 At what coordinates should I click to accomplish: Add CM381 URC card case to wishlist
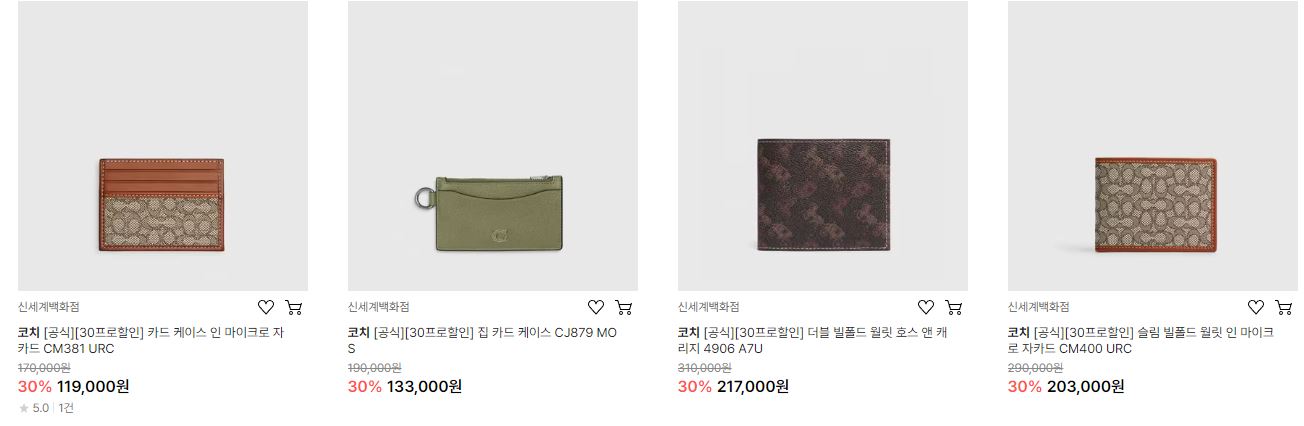pos(265,307)
